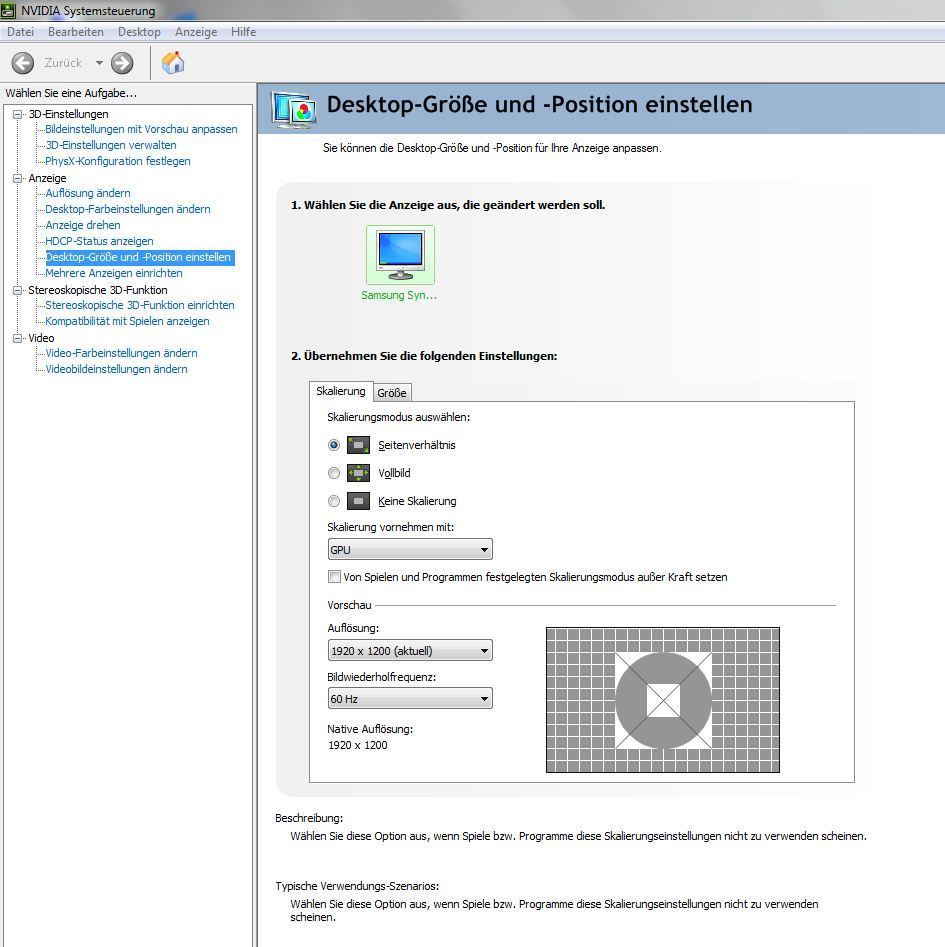Select the Seitenverhältnis radio button
The width and height of the screenshot is (945, 947).
coord(334,445)
